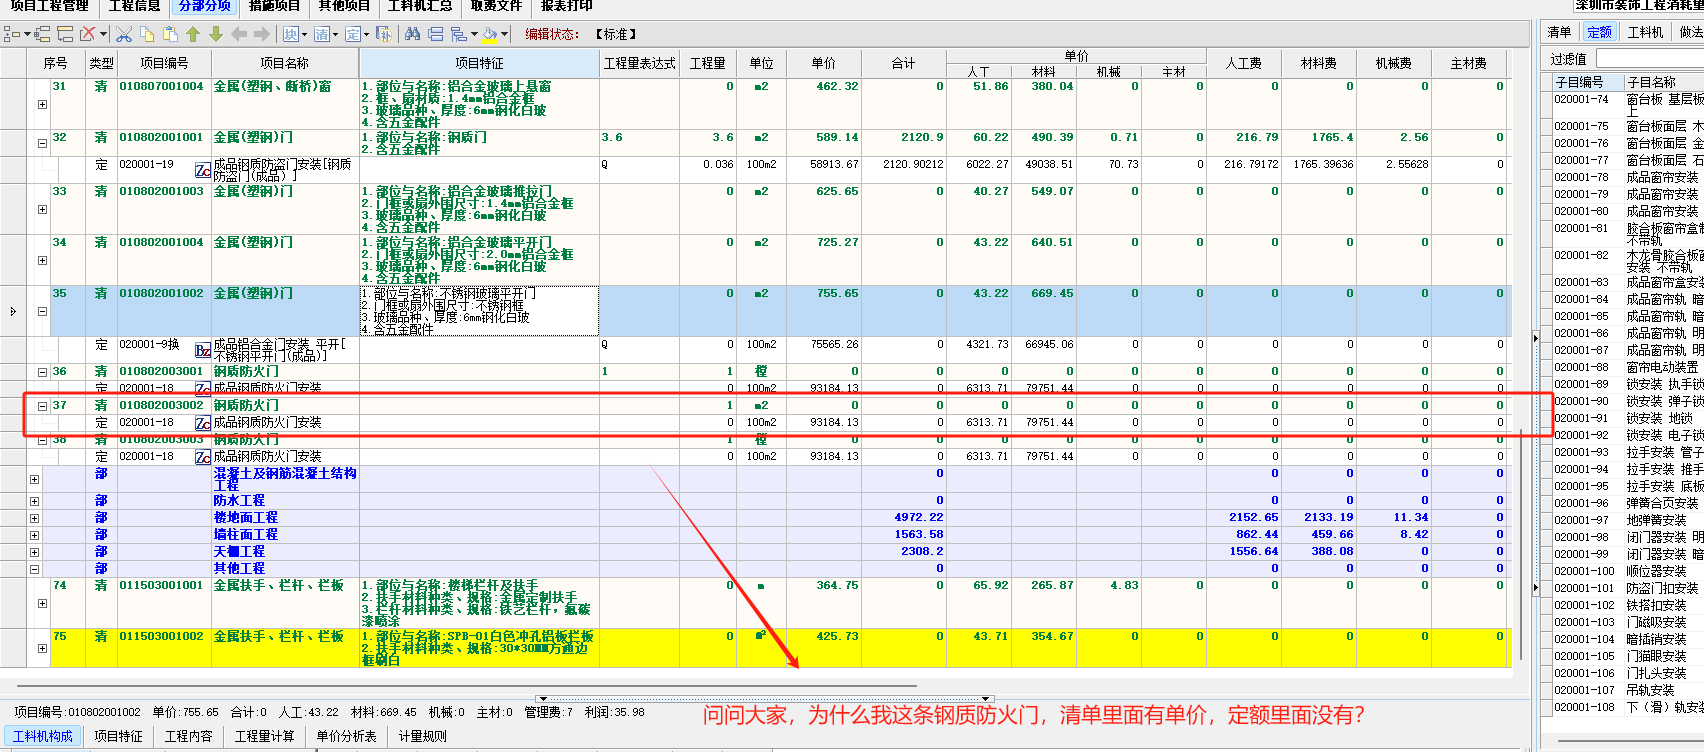
Task: Click the red X delete icon
Action: 87,34
